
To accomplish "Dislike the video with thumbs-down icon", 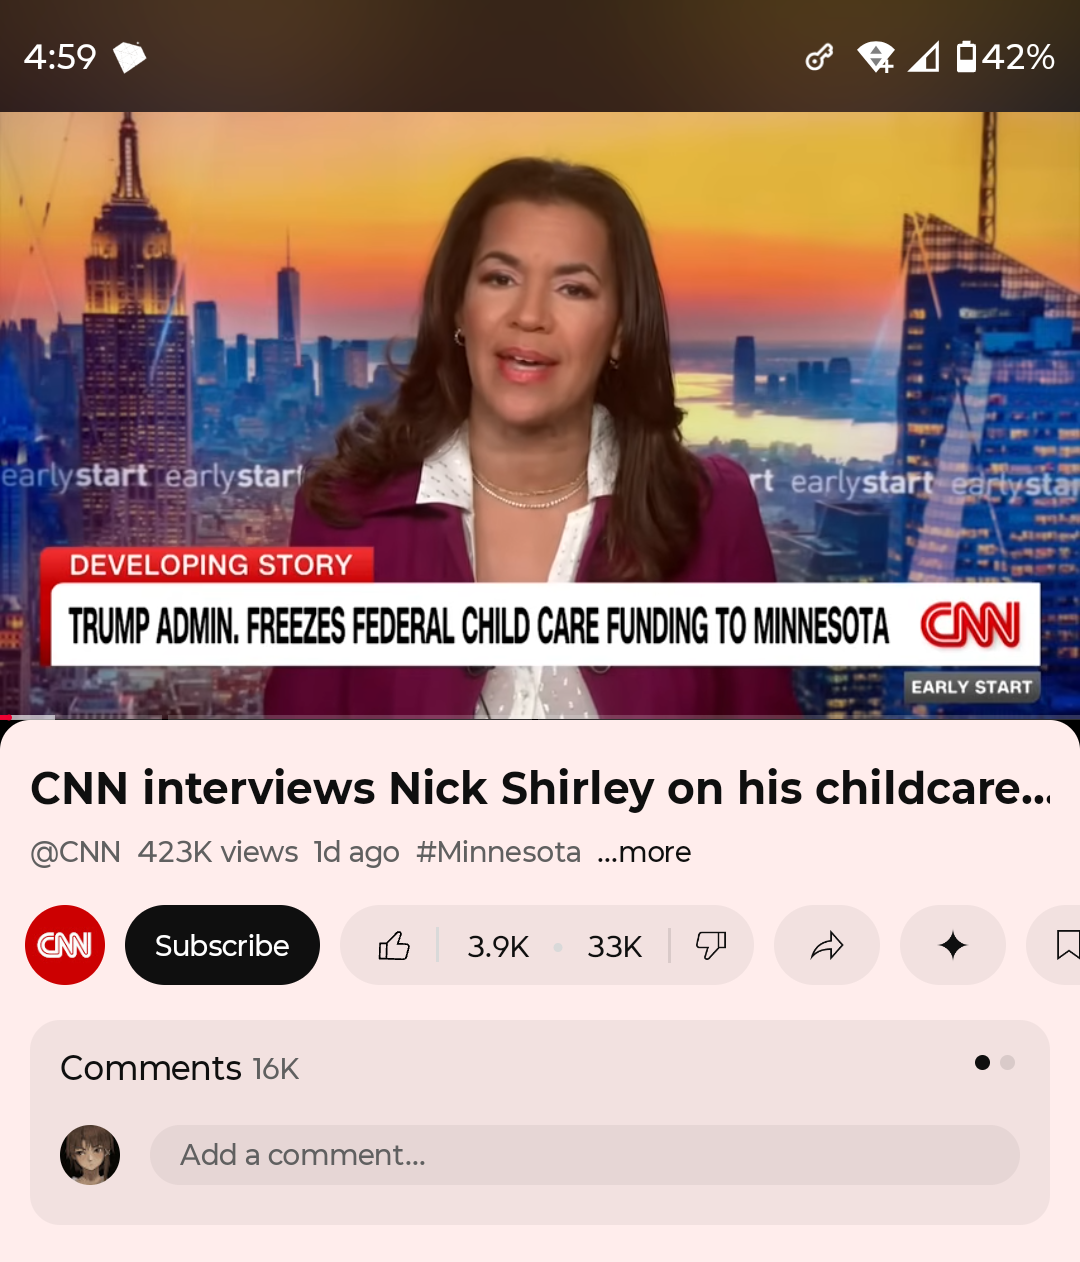I will [711, 945].
